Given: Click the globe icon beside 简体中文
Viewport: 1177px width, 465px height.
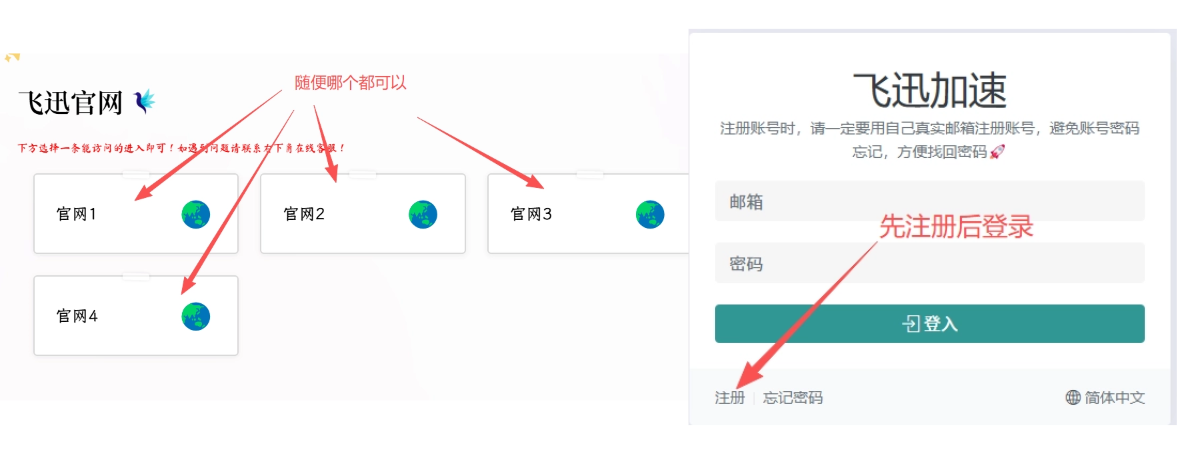Looking at the screenshot, I should pos(1073,398).
